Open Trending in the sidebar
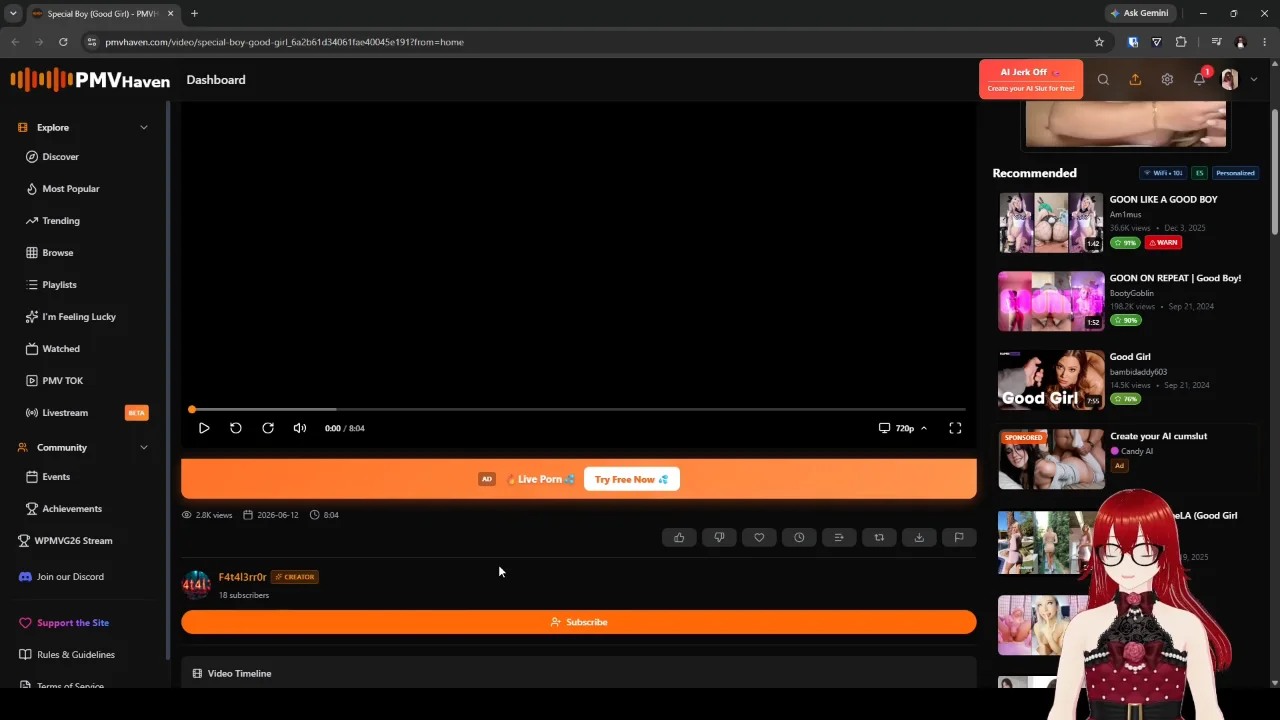The width and height of the screenshot is (1280, 720). pos(60,221)
